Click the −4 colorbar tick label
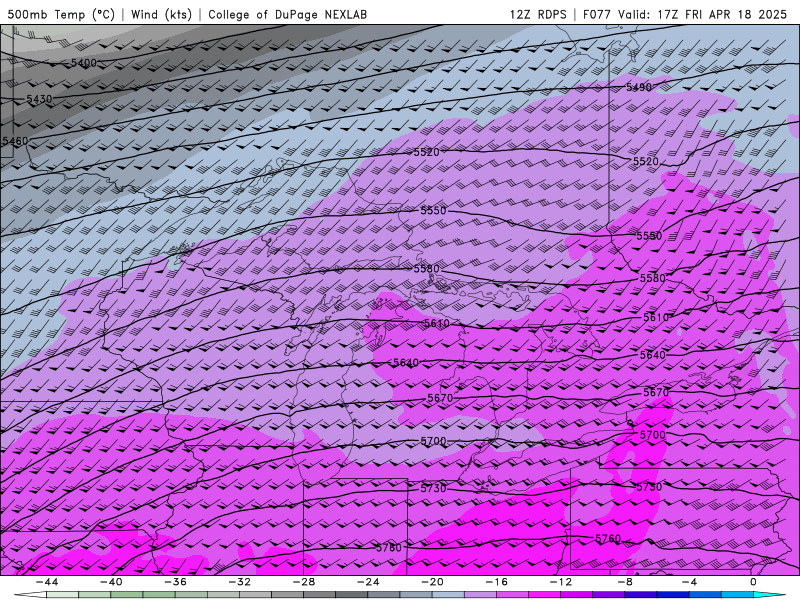800x600 pixels. tap(689, 582)
